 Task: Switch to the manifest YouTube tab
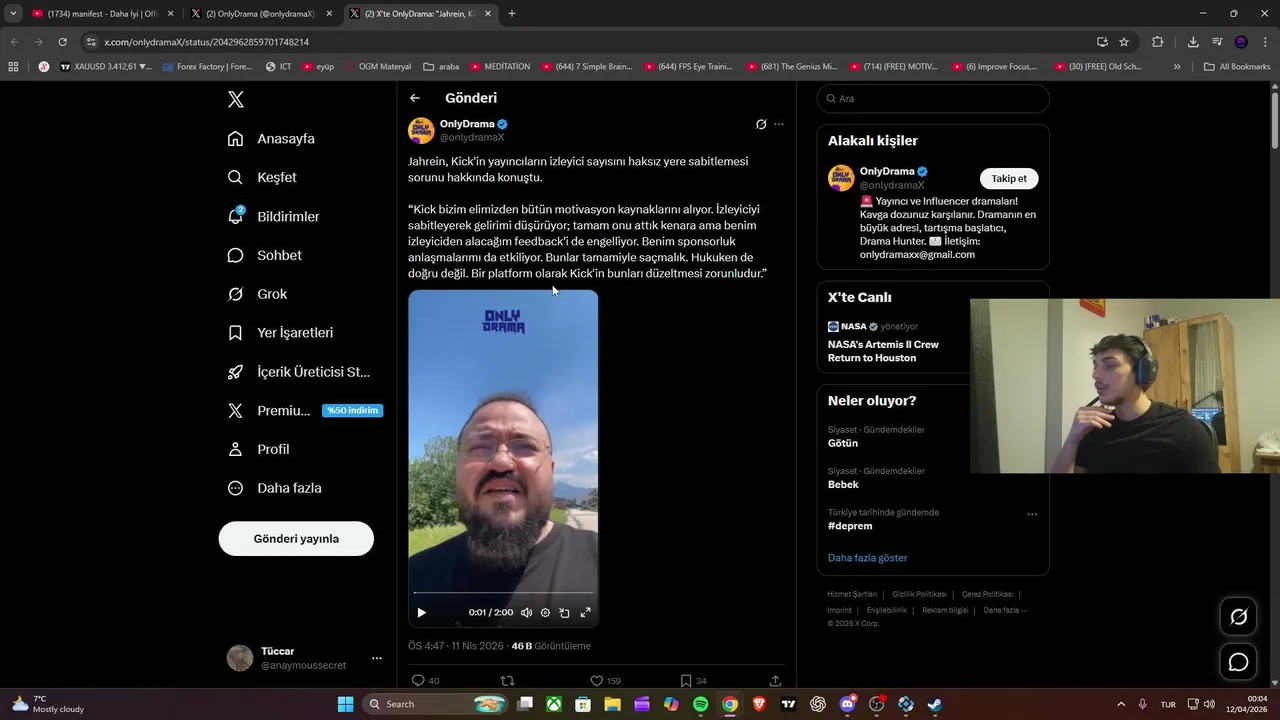103,14
